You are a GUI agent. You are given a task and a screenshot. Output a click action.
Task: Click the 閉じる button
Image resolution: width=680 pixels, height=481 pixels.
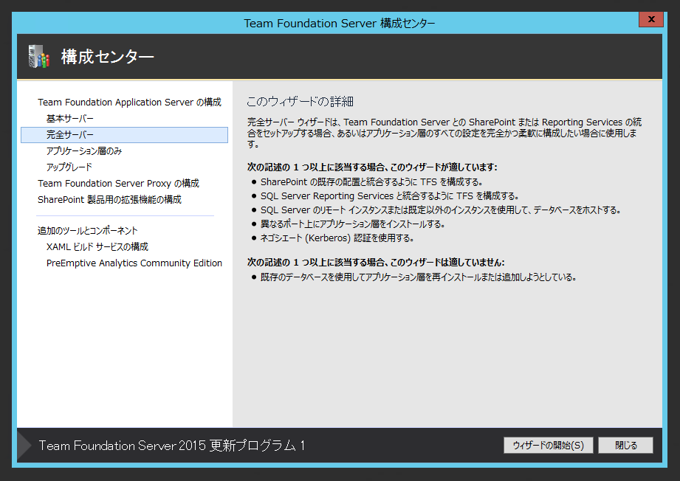point(625,445)
